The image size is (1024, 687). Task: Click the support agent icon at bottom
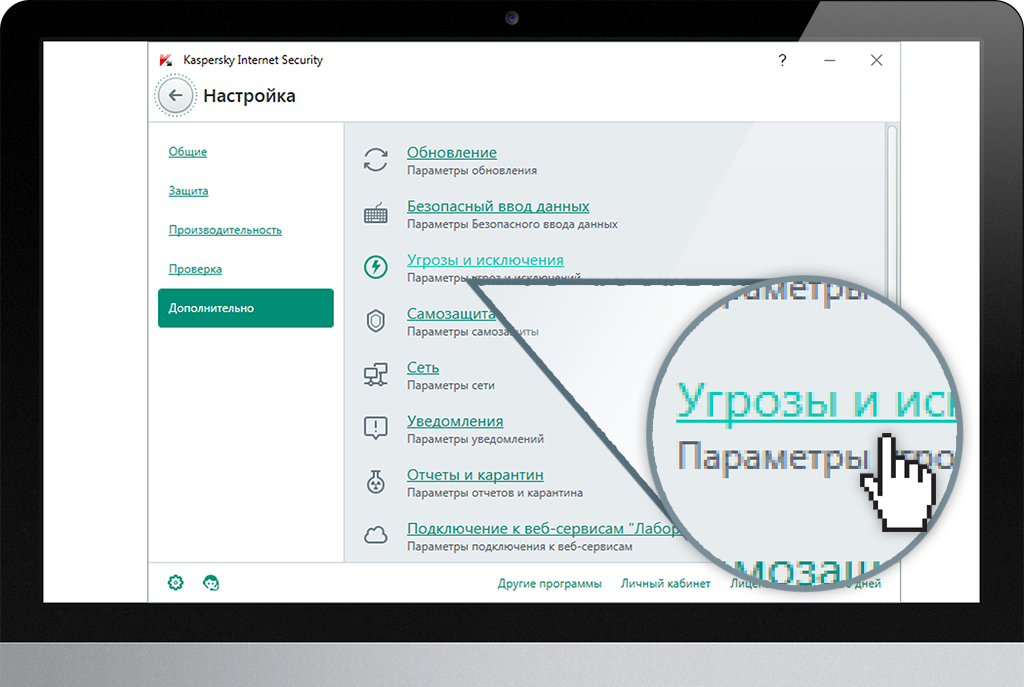click(211, 583)
